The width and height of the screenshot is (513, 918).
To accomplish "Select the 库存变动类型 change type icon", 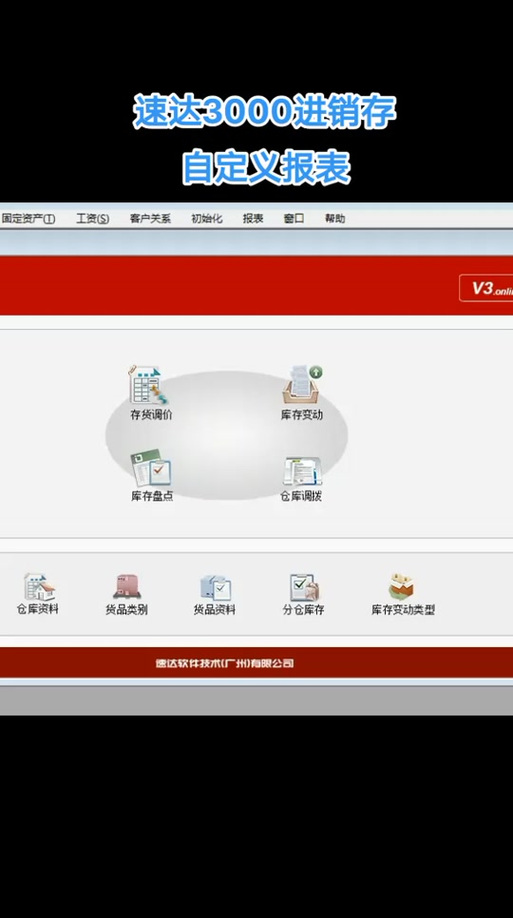I will pos(403,593).
